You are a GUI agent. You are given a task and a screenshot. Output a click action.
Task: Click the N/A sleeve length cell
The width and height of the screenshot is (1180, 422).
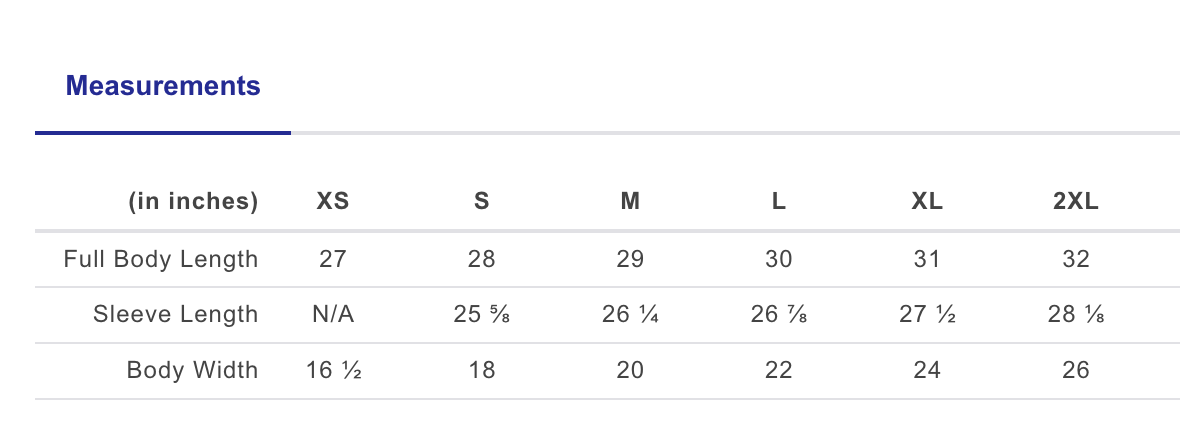pyautogui.click(x=333, y=315)
